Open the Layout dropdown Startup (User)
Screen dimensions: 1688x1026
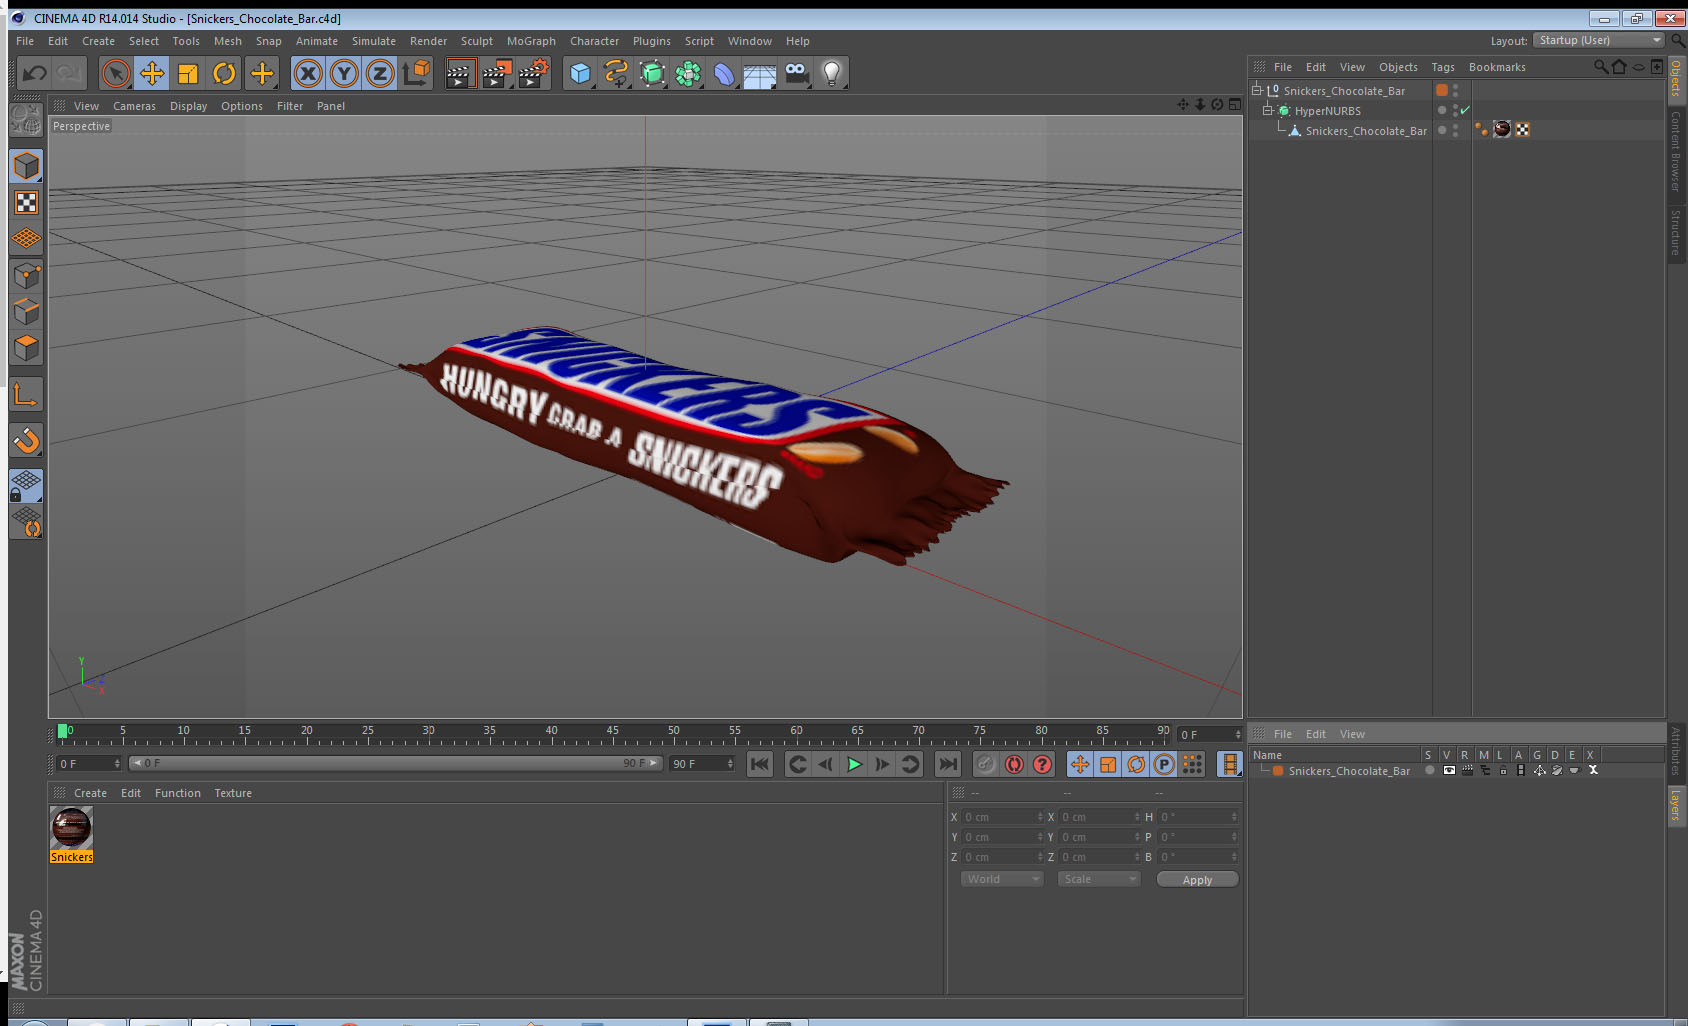click(x=1598, y=40)
